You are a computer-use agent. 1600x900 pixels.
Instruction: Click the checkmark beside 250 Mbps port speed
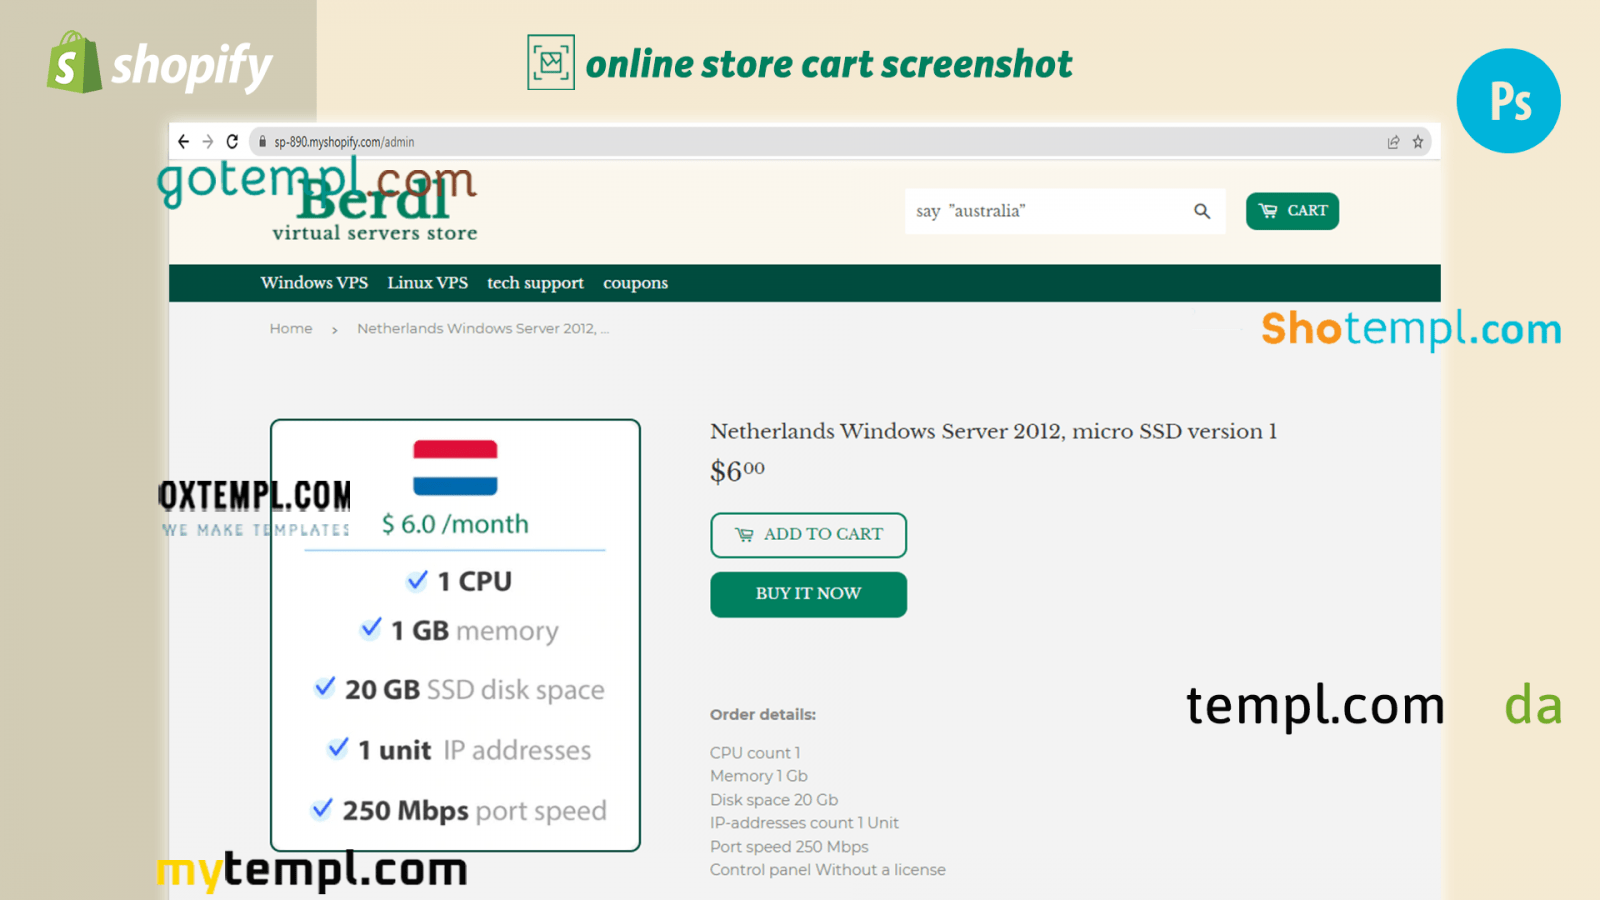pos(322,809)
